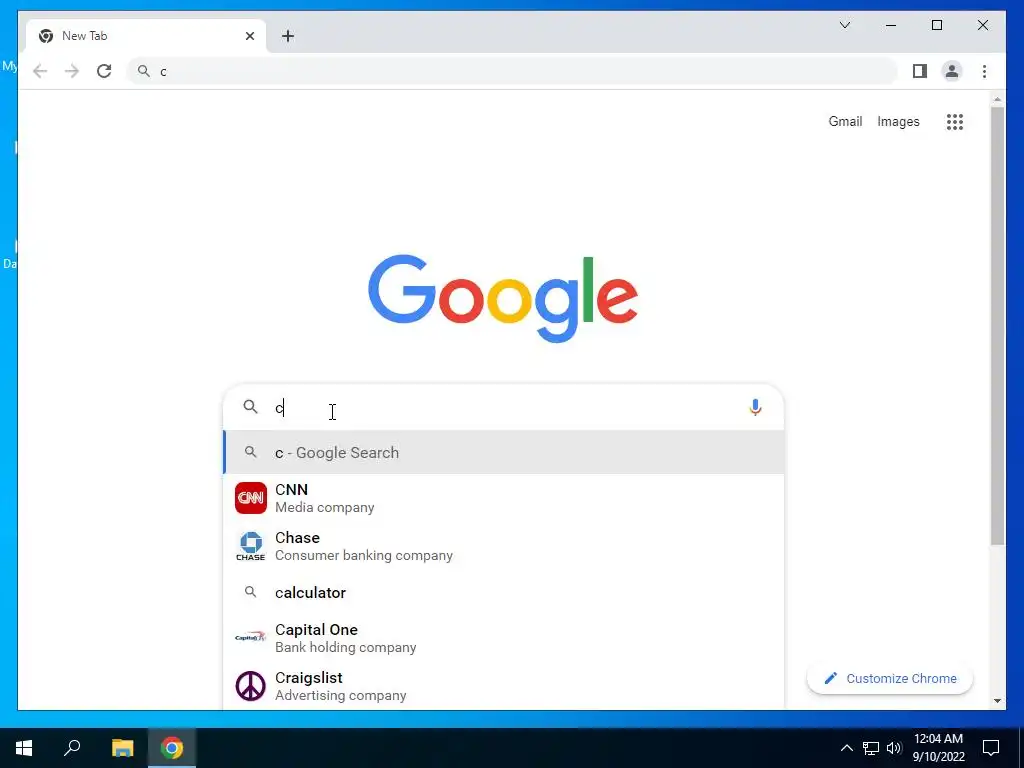Screen dimensions: 1024x768
Task: Open the Images link
Action: 898,121
